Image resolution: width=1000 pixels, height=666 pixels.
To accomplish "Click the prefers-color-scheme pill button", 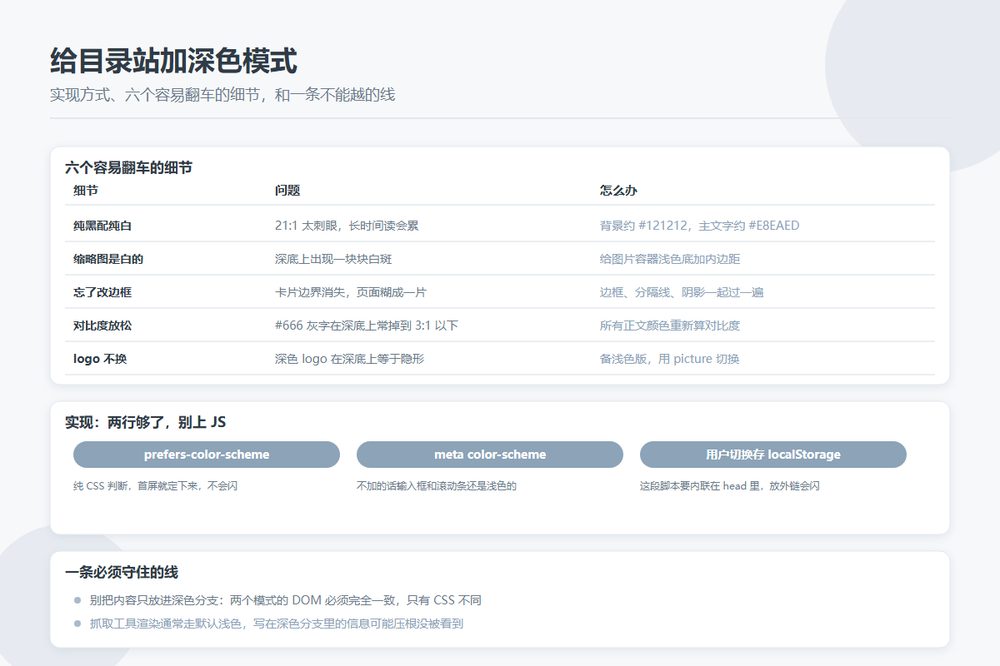I will pyautogui.click(x=207, y=455).
